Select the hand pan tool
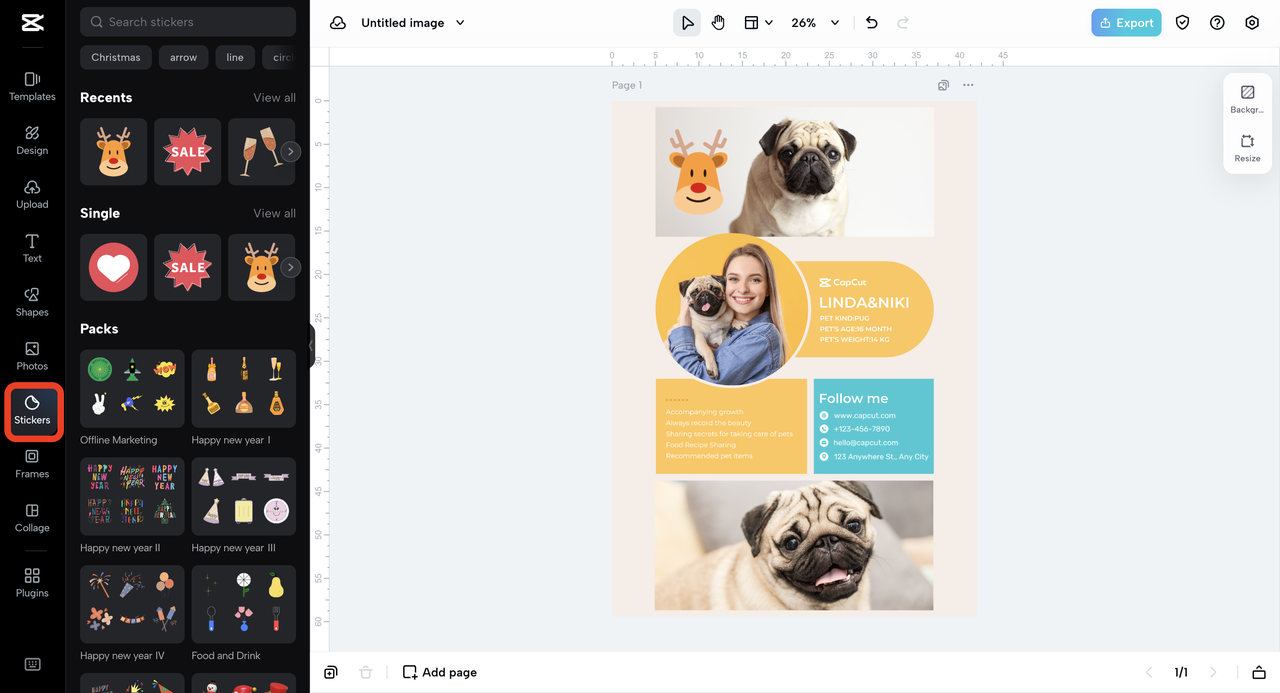Image resolution: width=1280 pixels, height=693 pixels. [718, 23]
